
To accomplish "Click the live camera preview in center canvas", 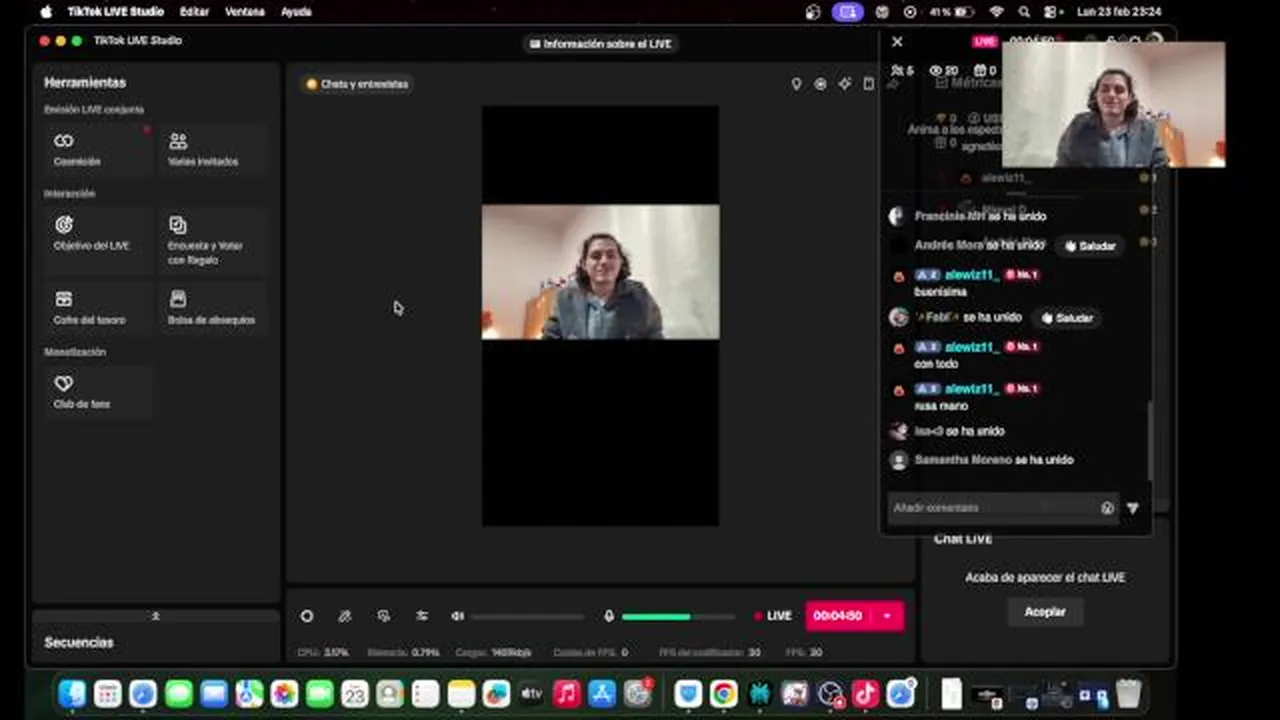I will click(600, 272).
